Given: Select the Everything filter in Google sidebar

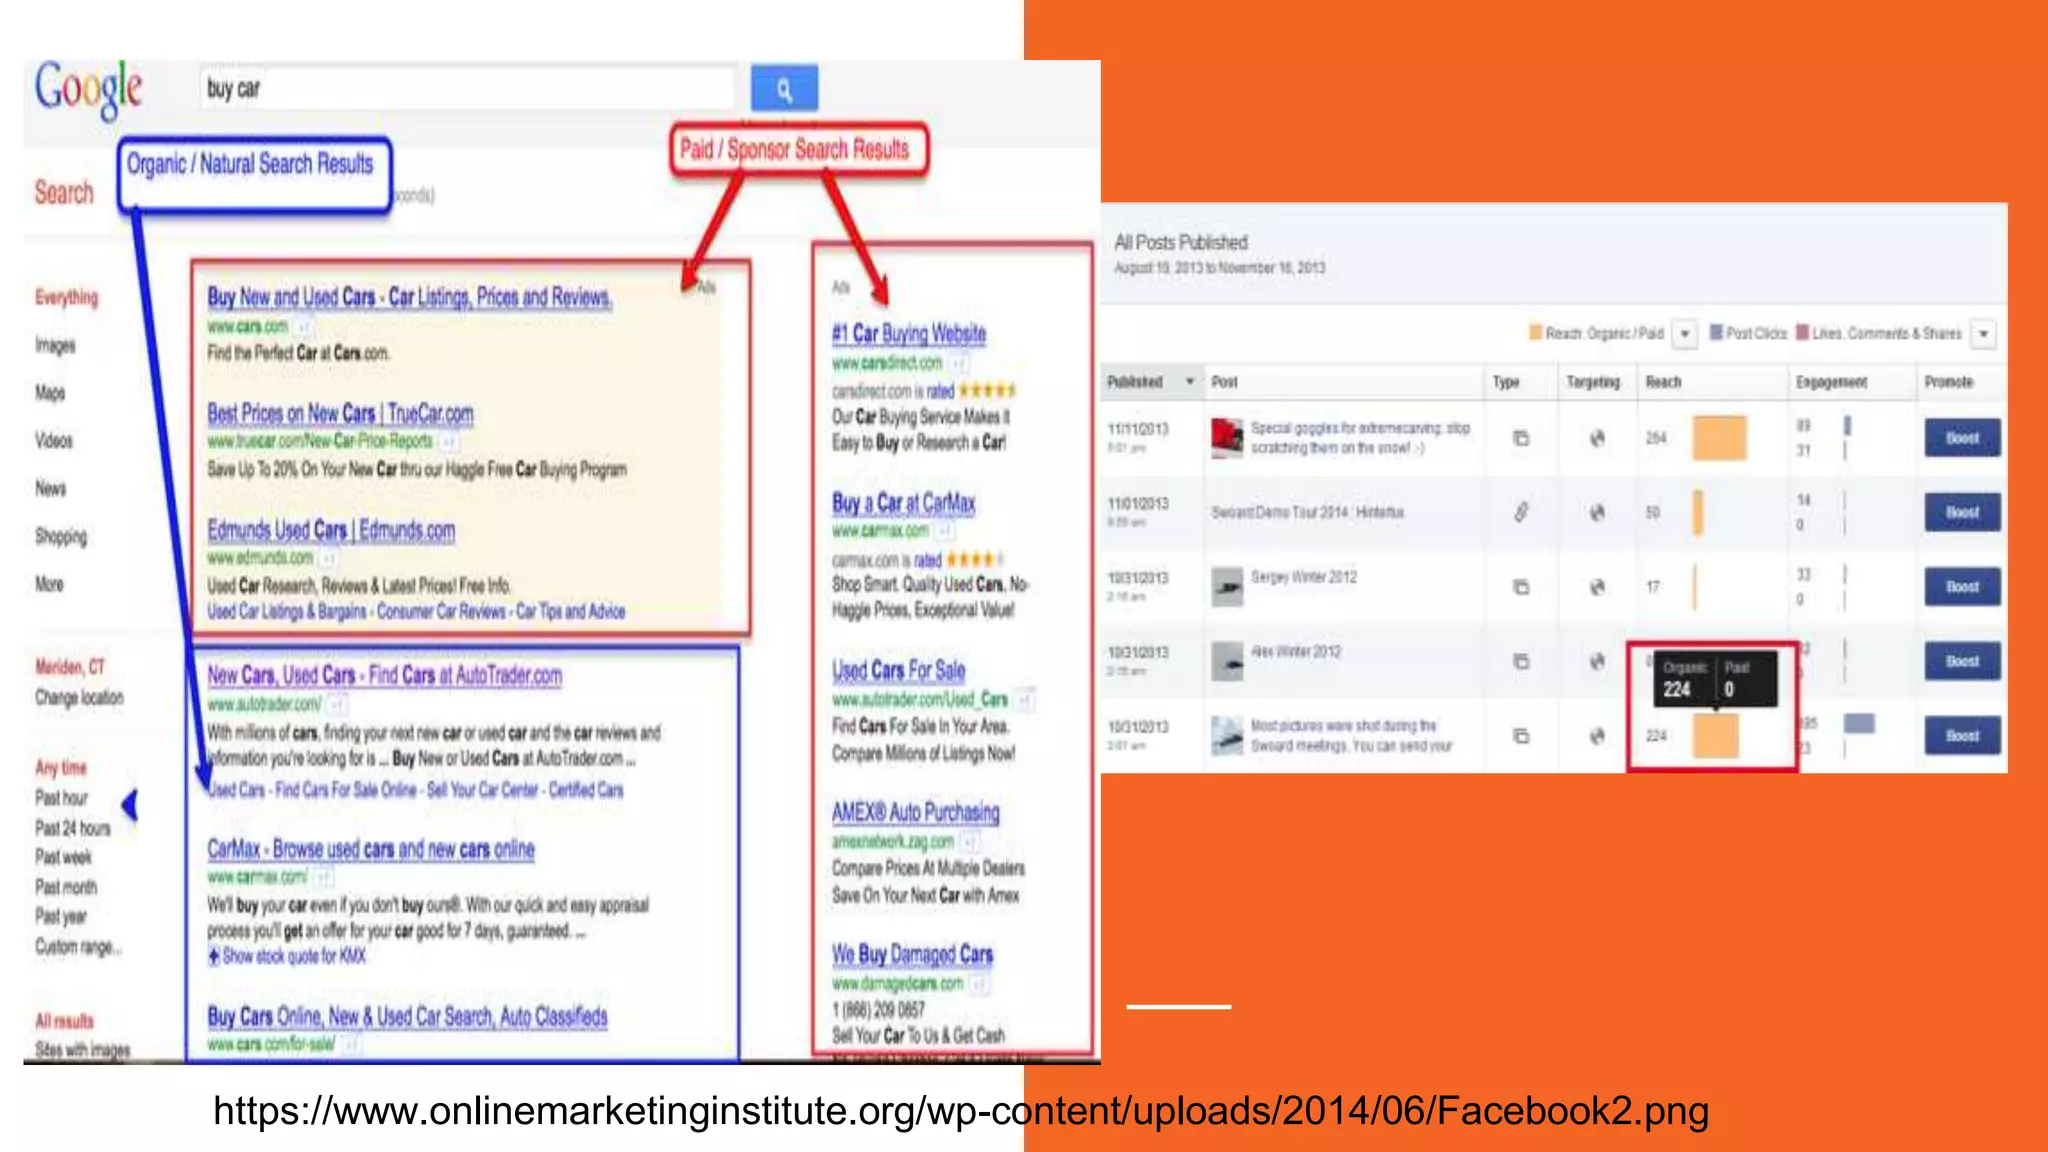Looking at the screenshot, I should tap(67, 297).
